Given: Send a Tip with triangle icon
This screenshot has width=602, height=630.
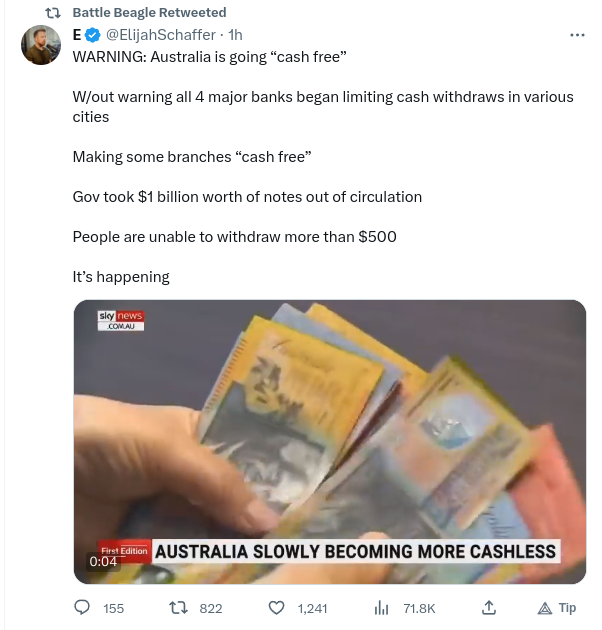Looking at the screenshot, I should pos(557,608).
